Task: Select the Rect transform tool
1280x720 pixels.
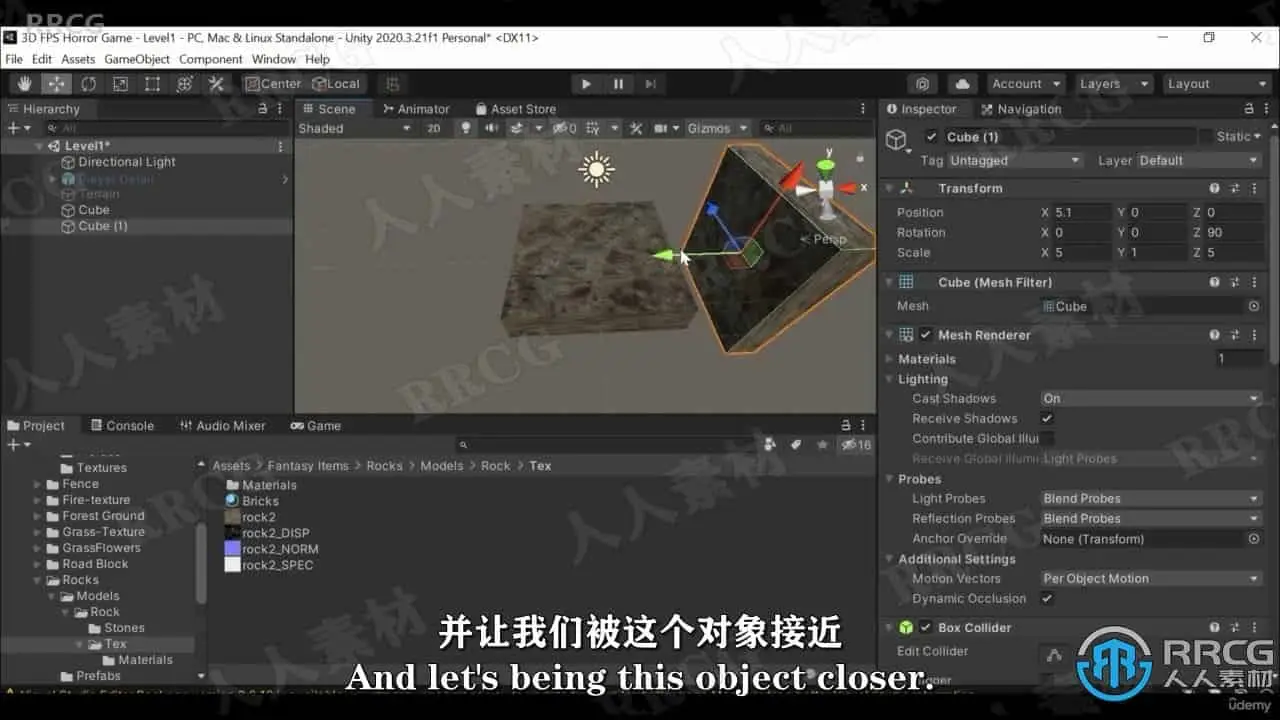Action: [152, 84]
